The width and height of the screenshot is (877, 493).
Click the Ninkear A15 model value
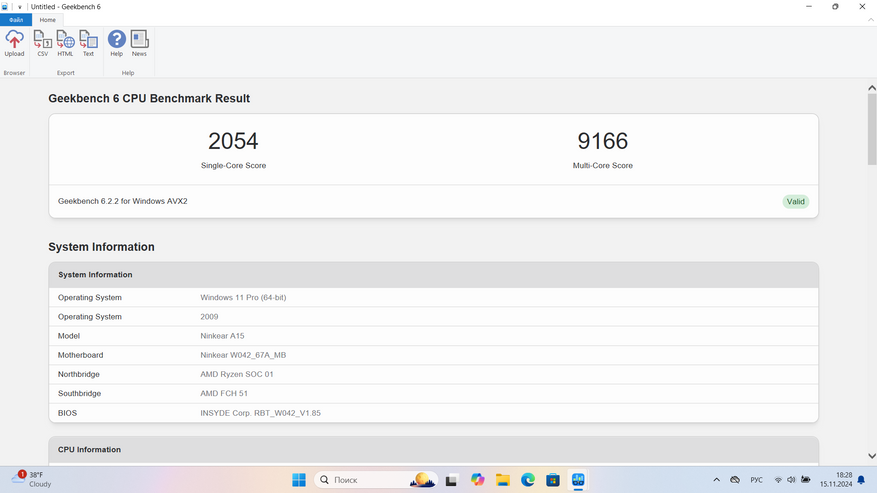tap(222, 336)
